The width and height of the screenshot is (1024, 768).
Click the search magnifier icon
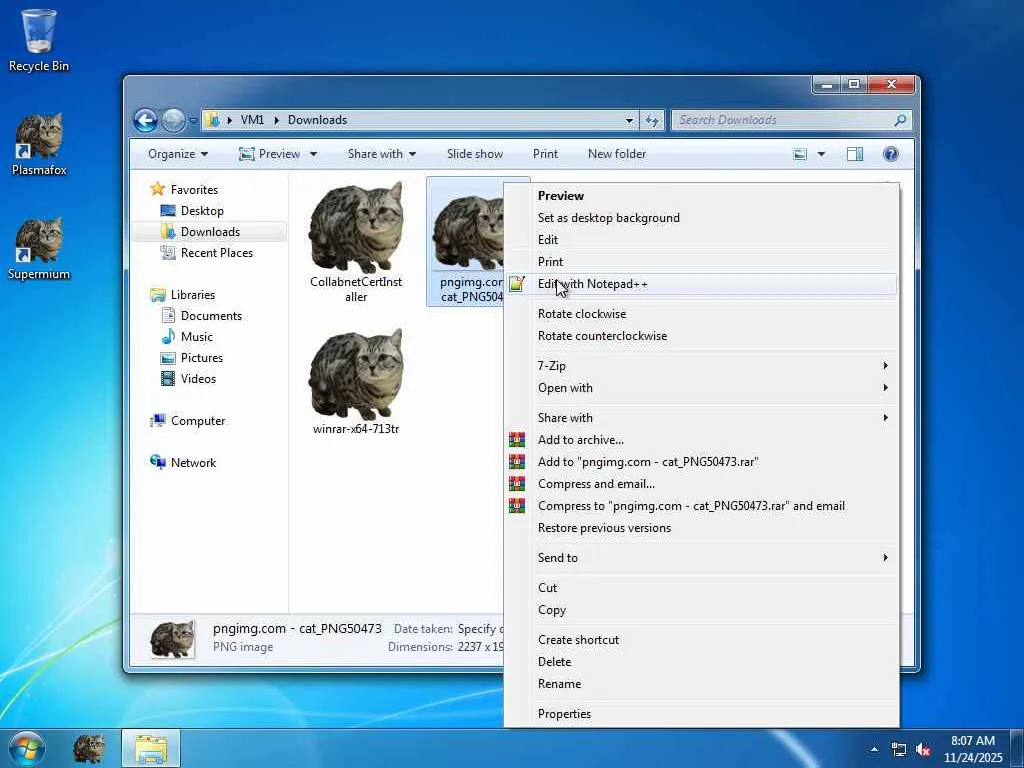pos(900,120)
